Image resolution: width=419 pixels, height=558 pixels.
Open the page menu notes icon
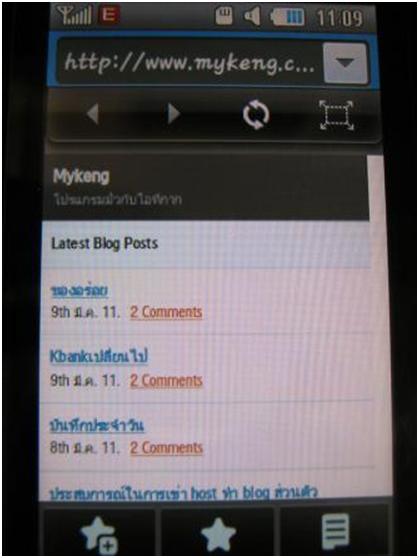click(x=335, y=532)
